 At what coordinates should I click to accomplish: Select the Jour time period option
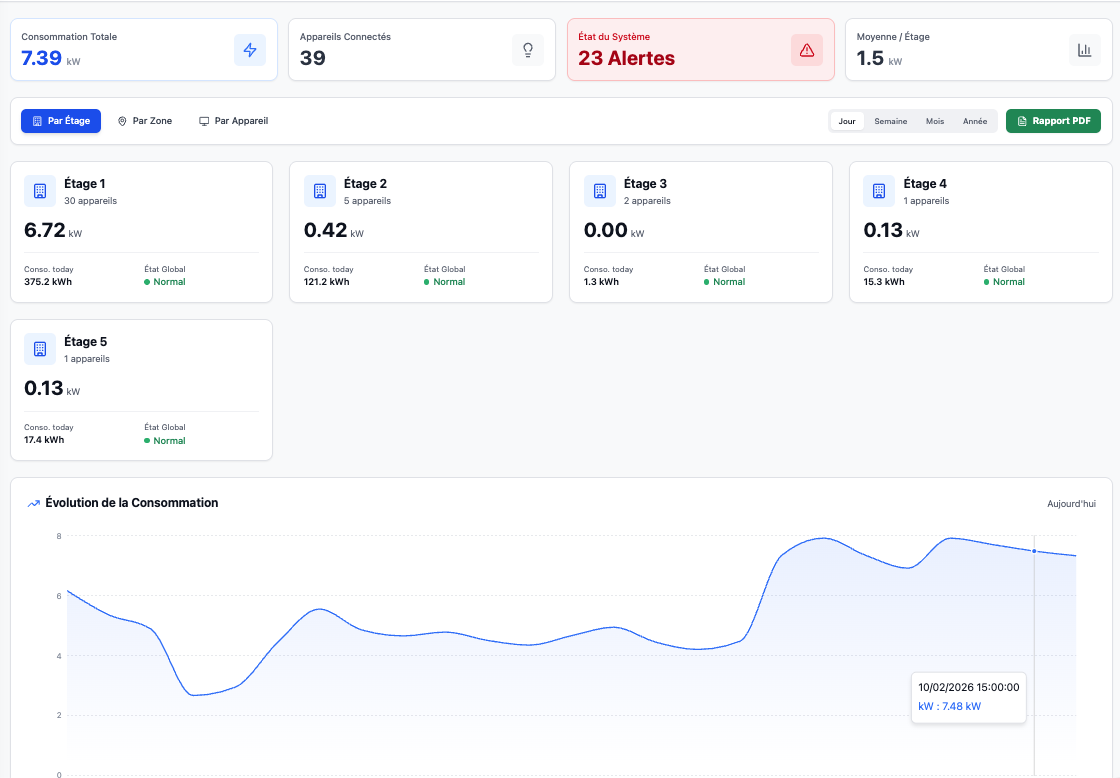coord(847,121)
